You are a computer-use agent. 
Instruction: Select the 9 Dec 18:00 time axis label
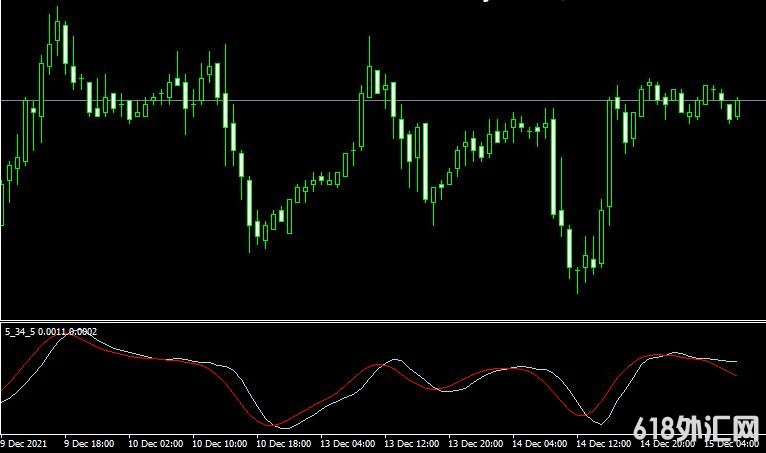click(89, 444)
